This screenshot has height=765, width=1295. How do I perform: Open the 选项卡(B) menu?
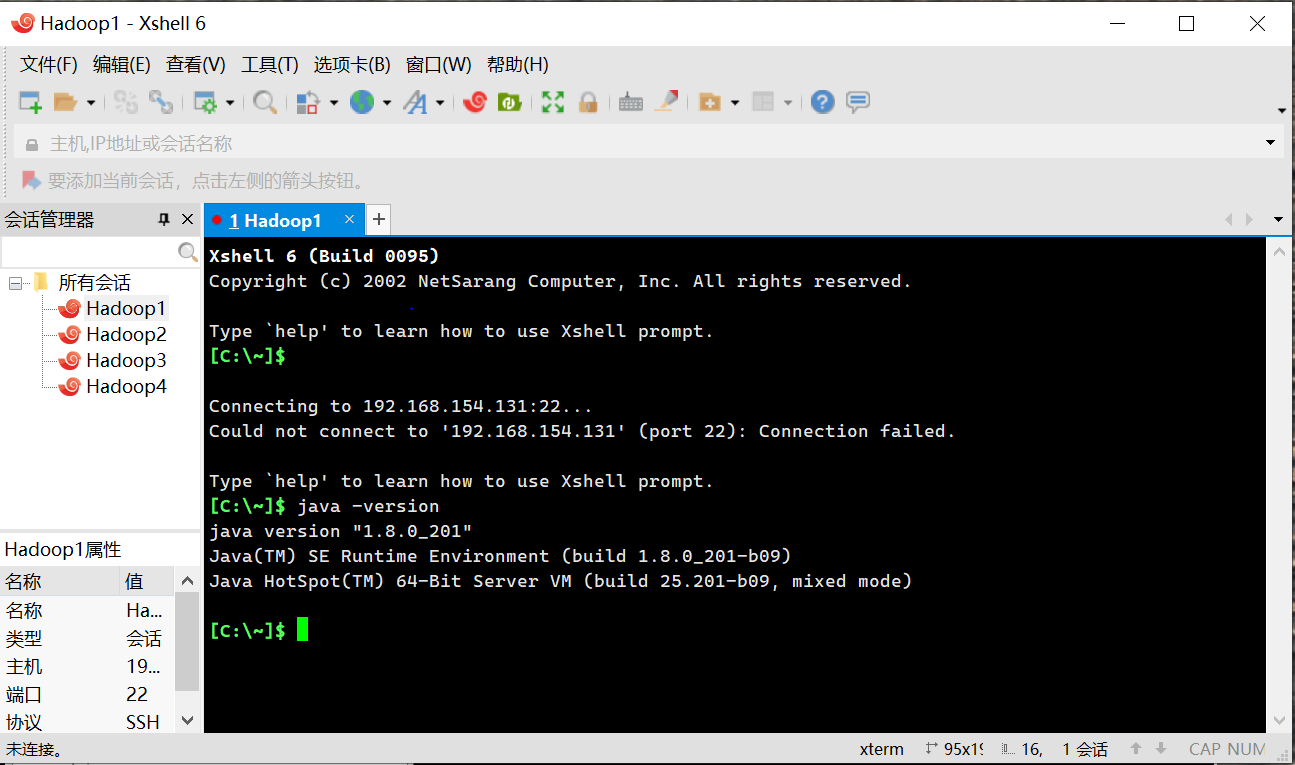point(352,65)
